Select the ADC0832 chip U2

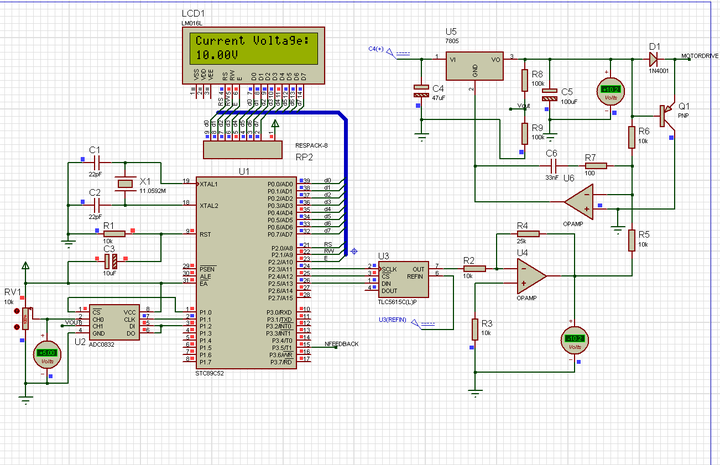(114, 322)
